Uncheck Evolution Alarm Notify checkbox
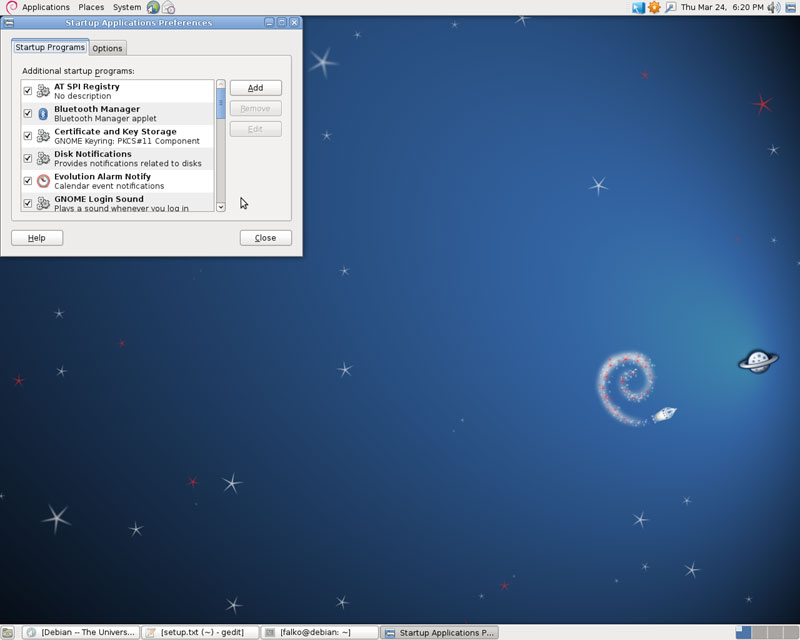Image resolution: width=800 pixels, height=640 pixels. [x=28, y=181]
